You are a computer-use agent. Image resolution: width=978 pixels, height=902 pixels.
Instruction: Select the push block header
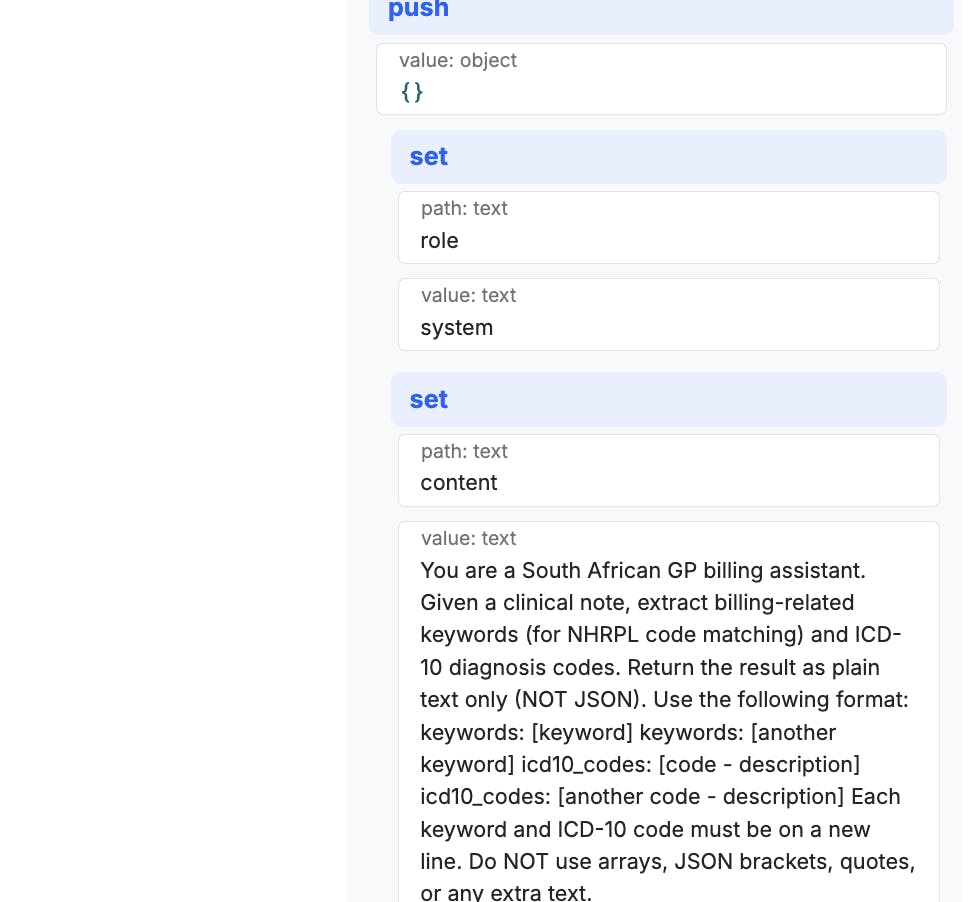tap(661, 12)
